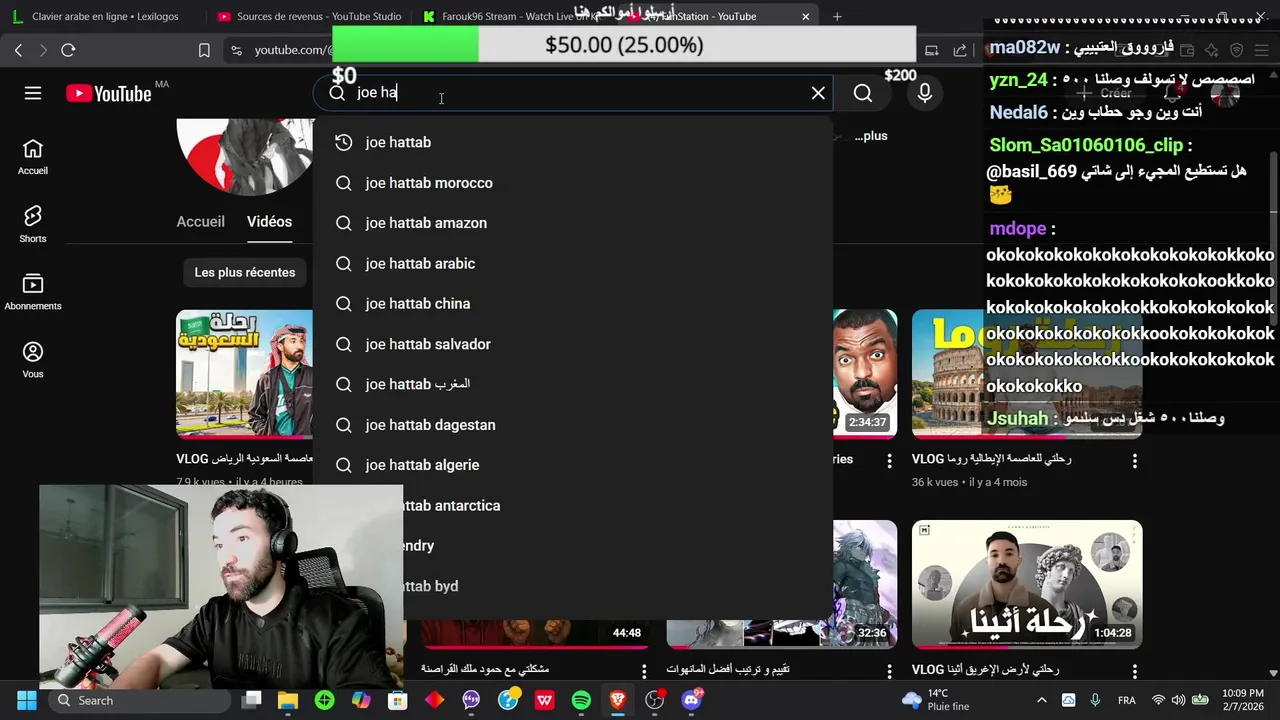The image size is (1280, 720).
Task: Open Accueil in the left sidebar
Action: [33, 157]
